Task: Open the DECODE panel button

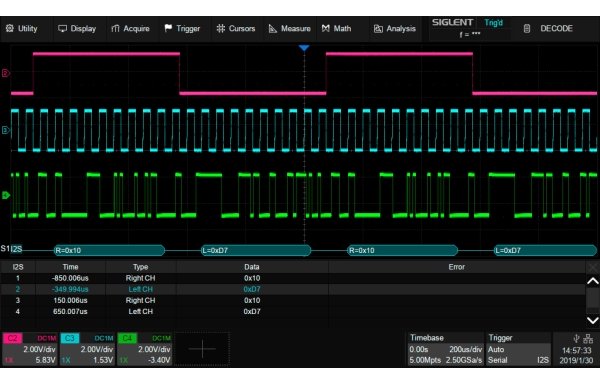Action: click(548, 29)
